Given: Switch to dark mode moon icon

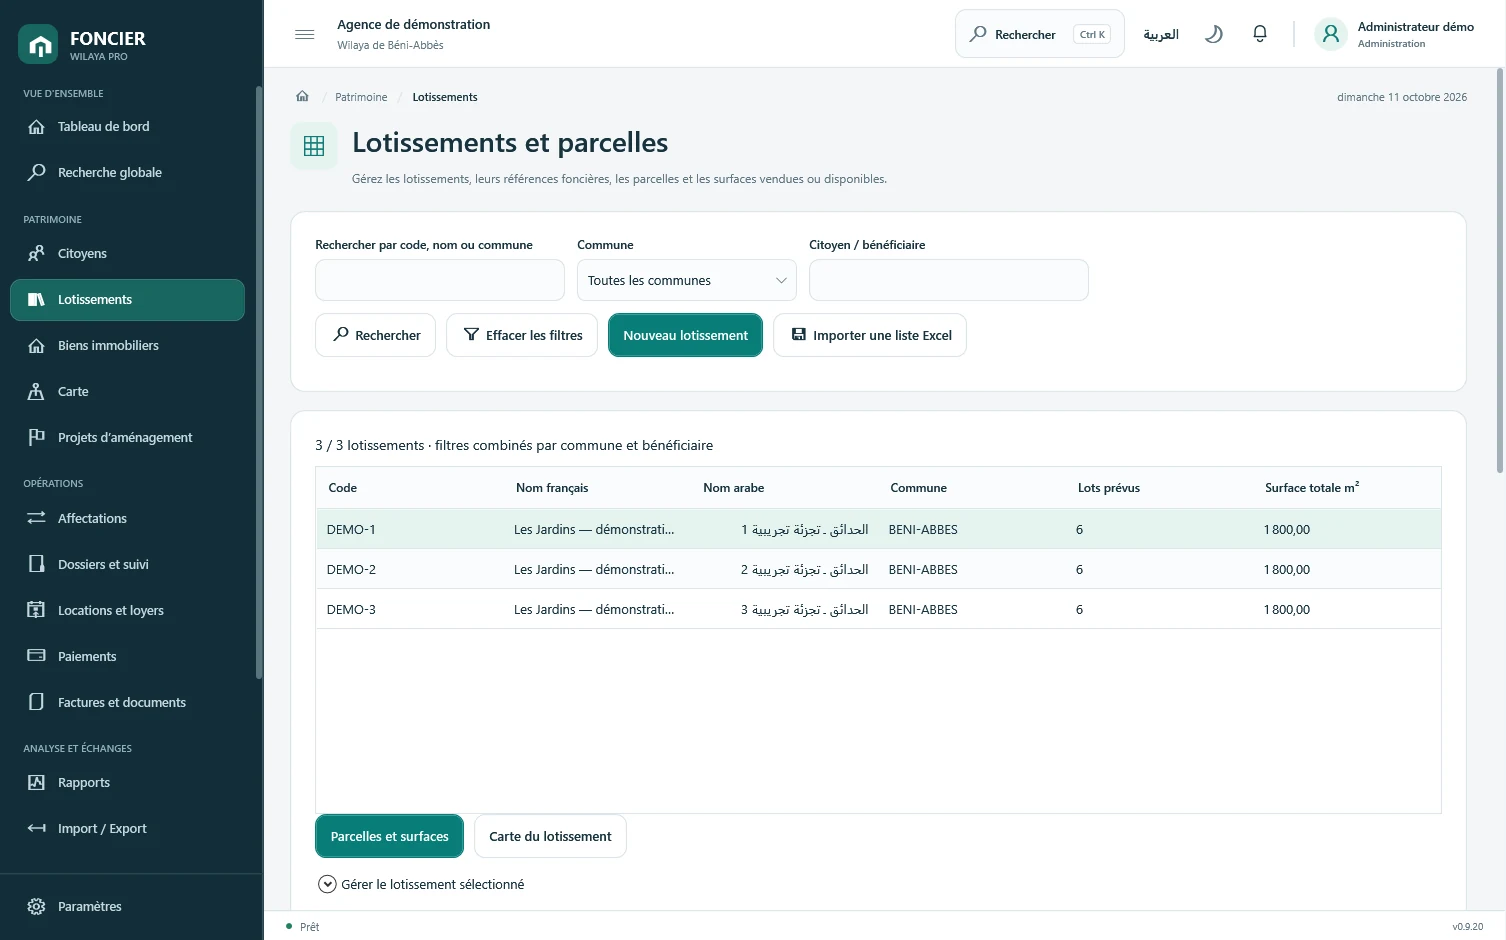Looking at the screenshot, I should 1214,34.
